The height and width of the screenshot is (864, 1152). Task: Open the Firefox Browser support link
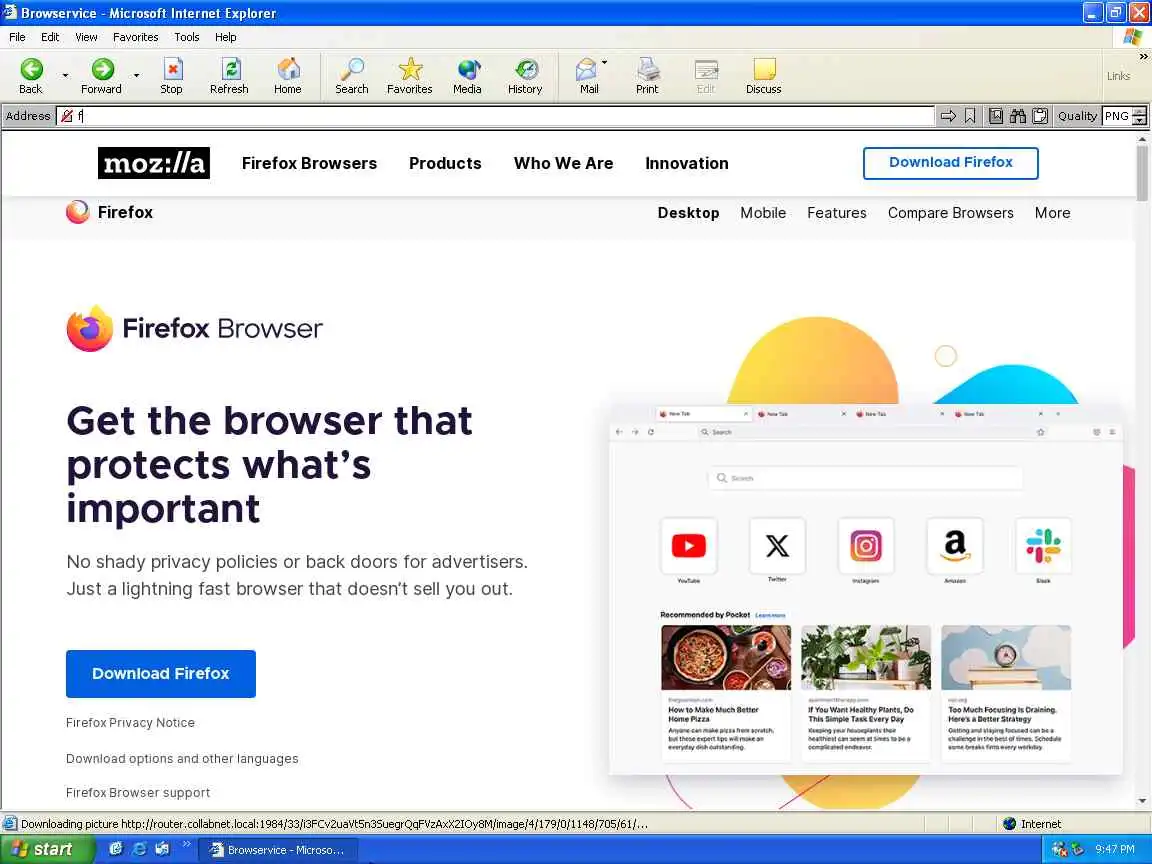coord(138,793)
